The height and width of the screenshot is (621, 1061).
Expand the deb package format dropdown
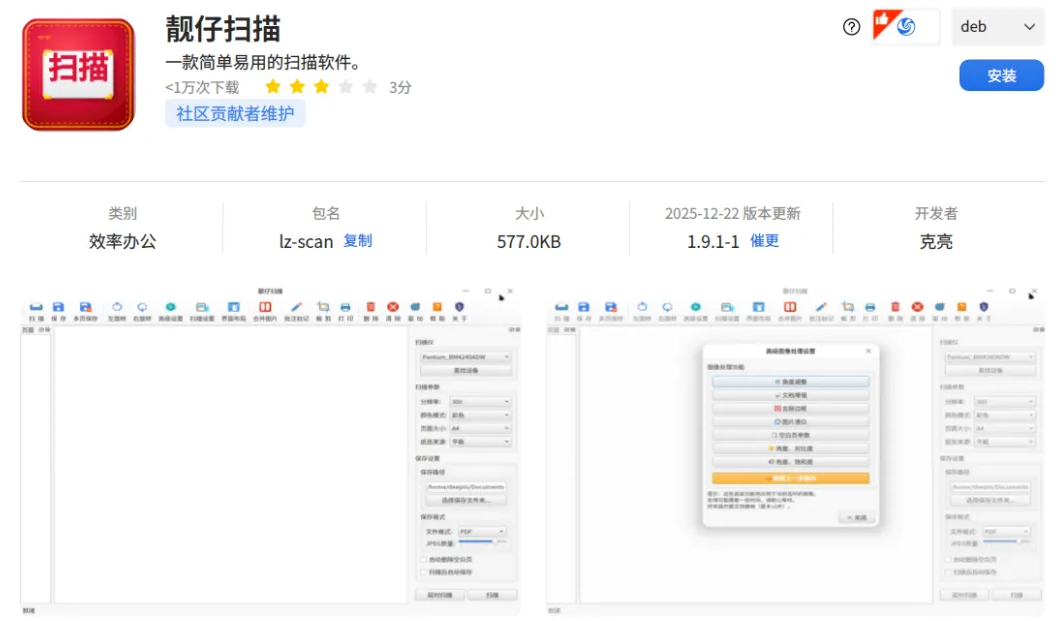point(998,27)
